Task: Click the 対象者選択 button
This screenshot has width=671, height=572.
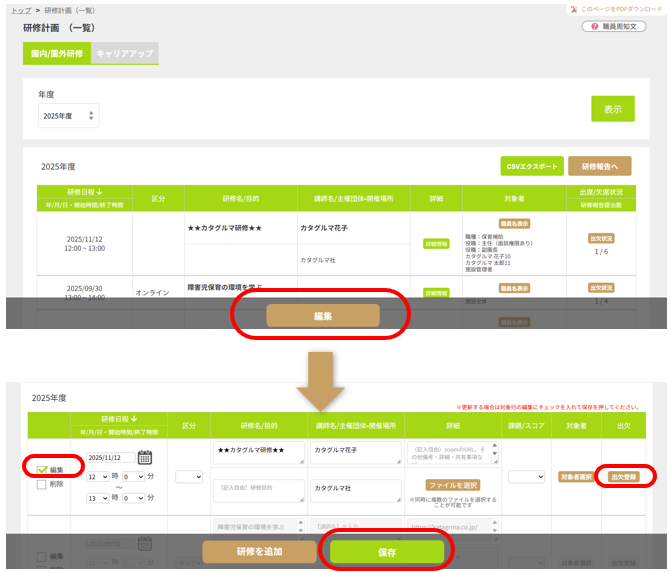Action: (576, 477)
